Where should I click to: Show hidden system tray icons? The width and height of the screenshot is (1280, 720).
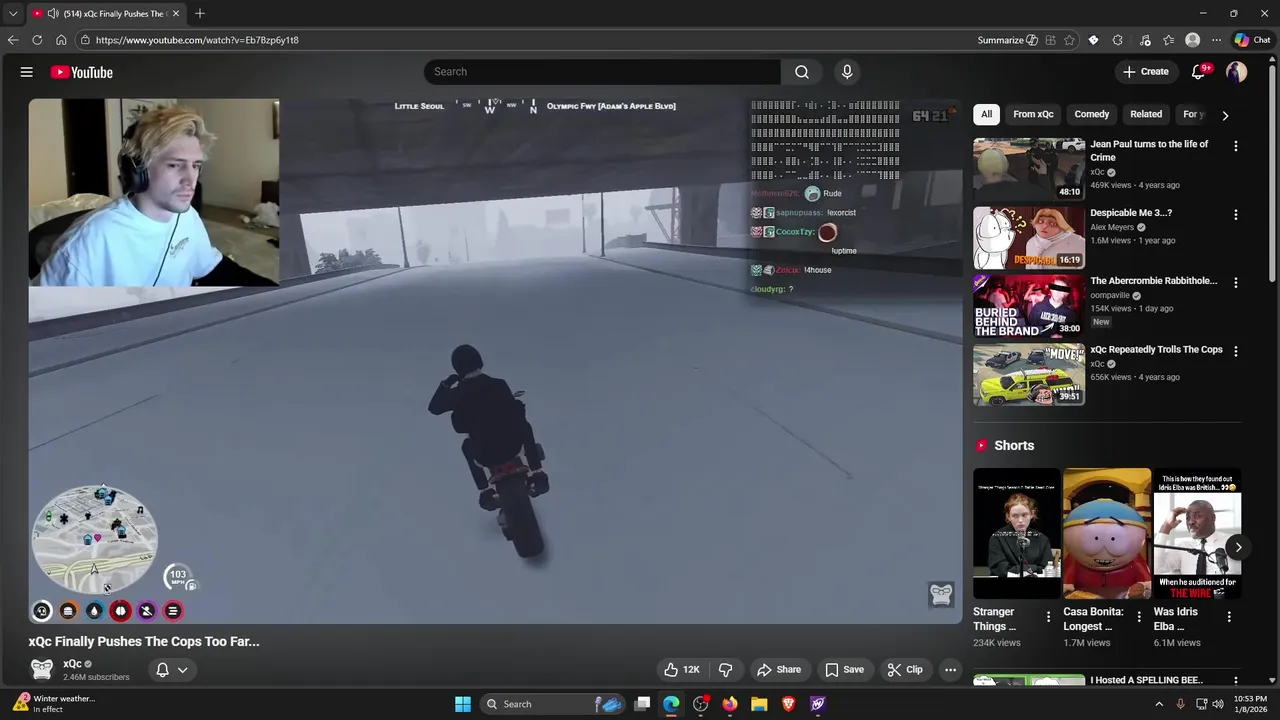(1159, 704)
